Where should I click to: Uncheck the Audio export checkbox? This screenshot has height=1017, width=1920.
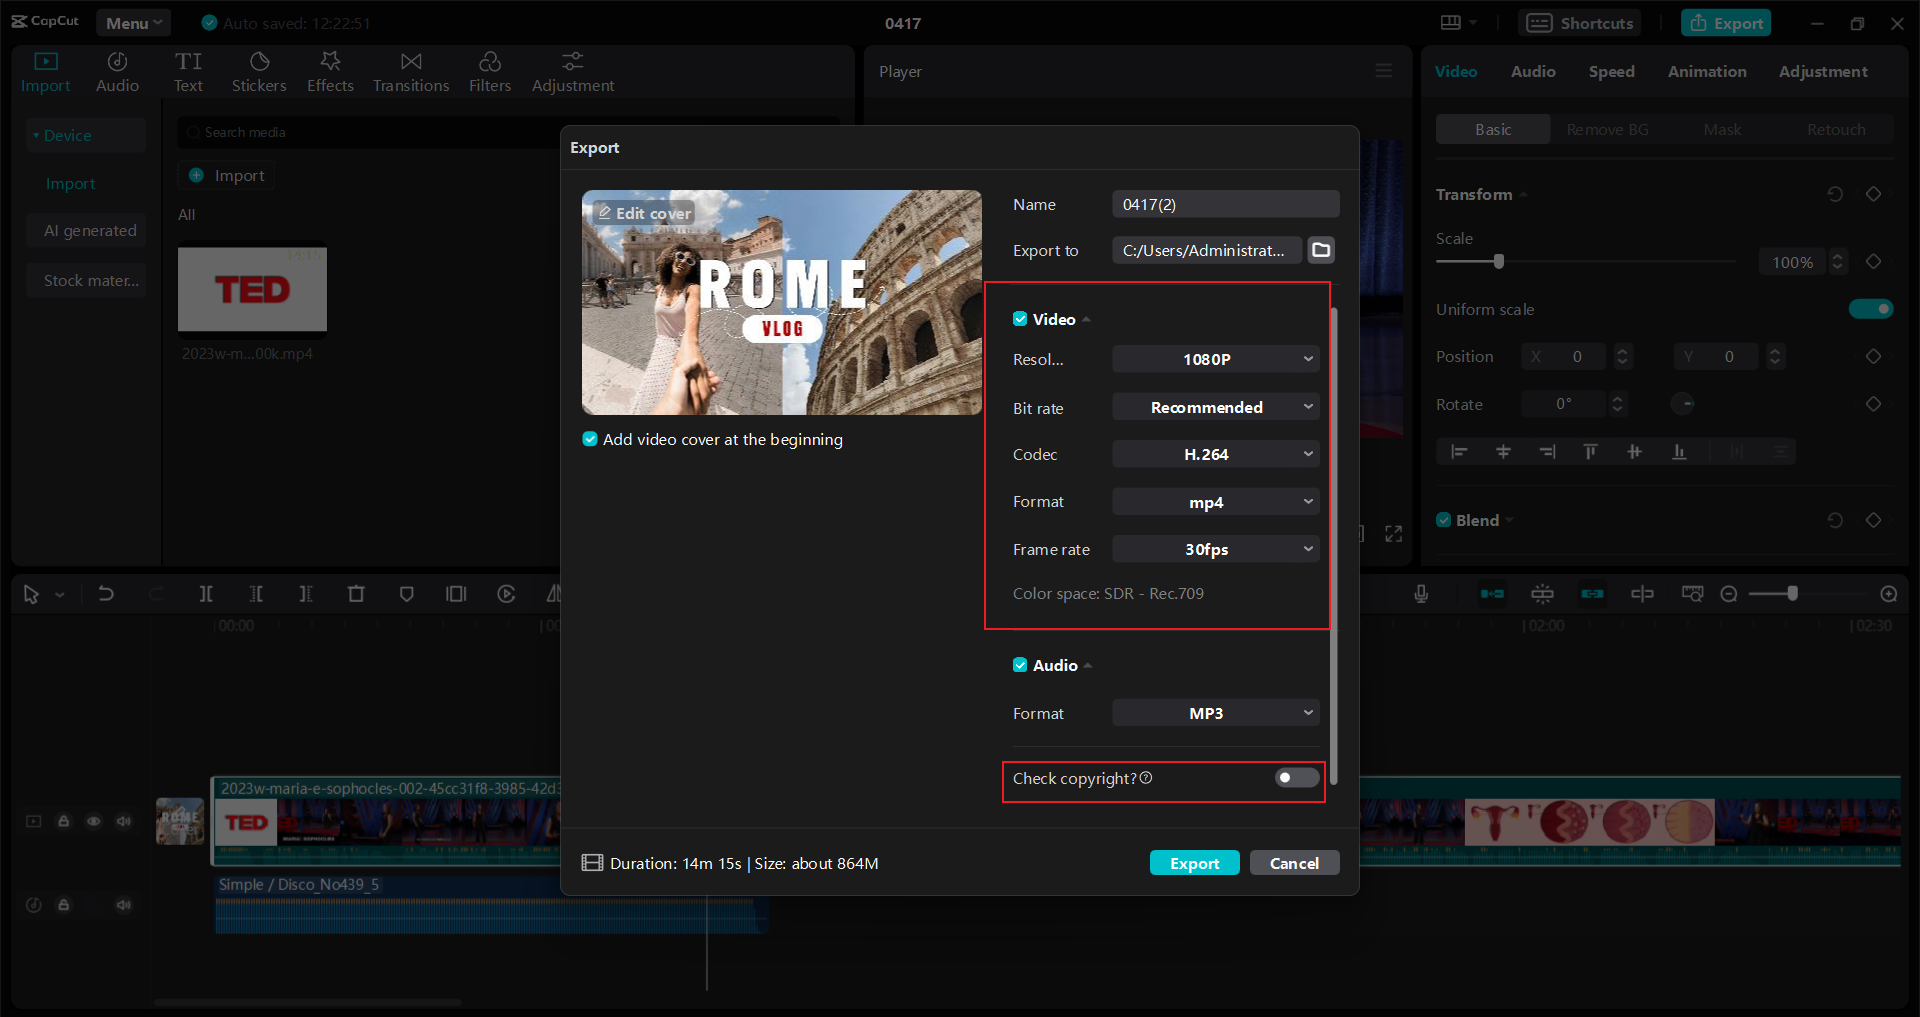coord(1020,664)
